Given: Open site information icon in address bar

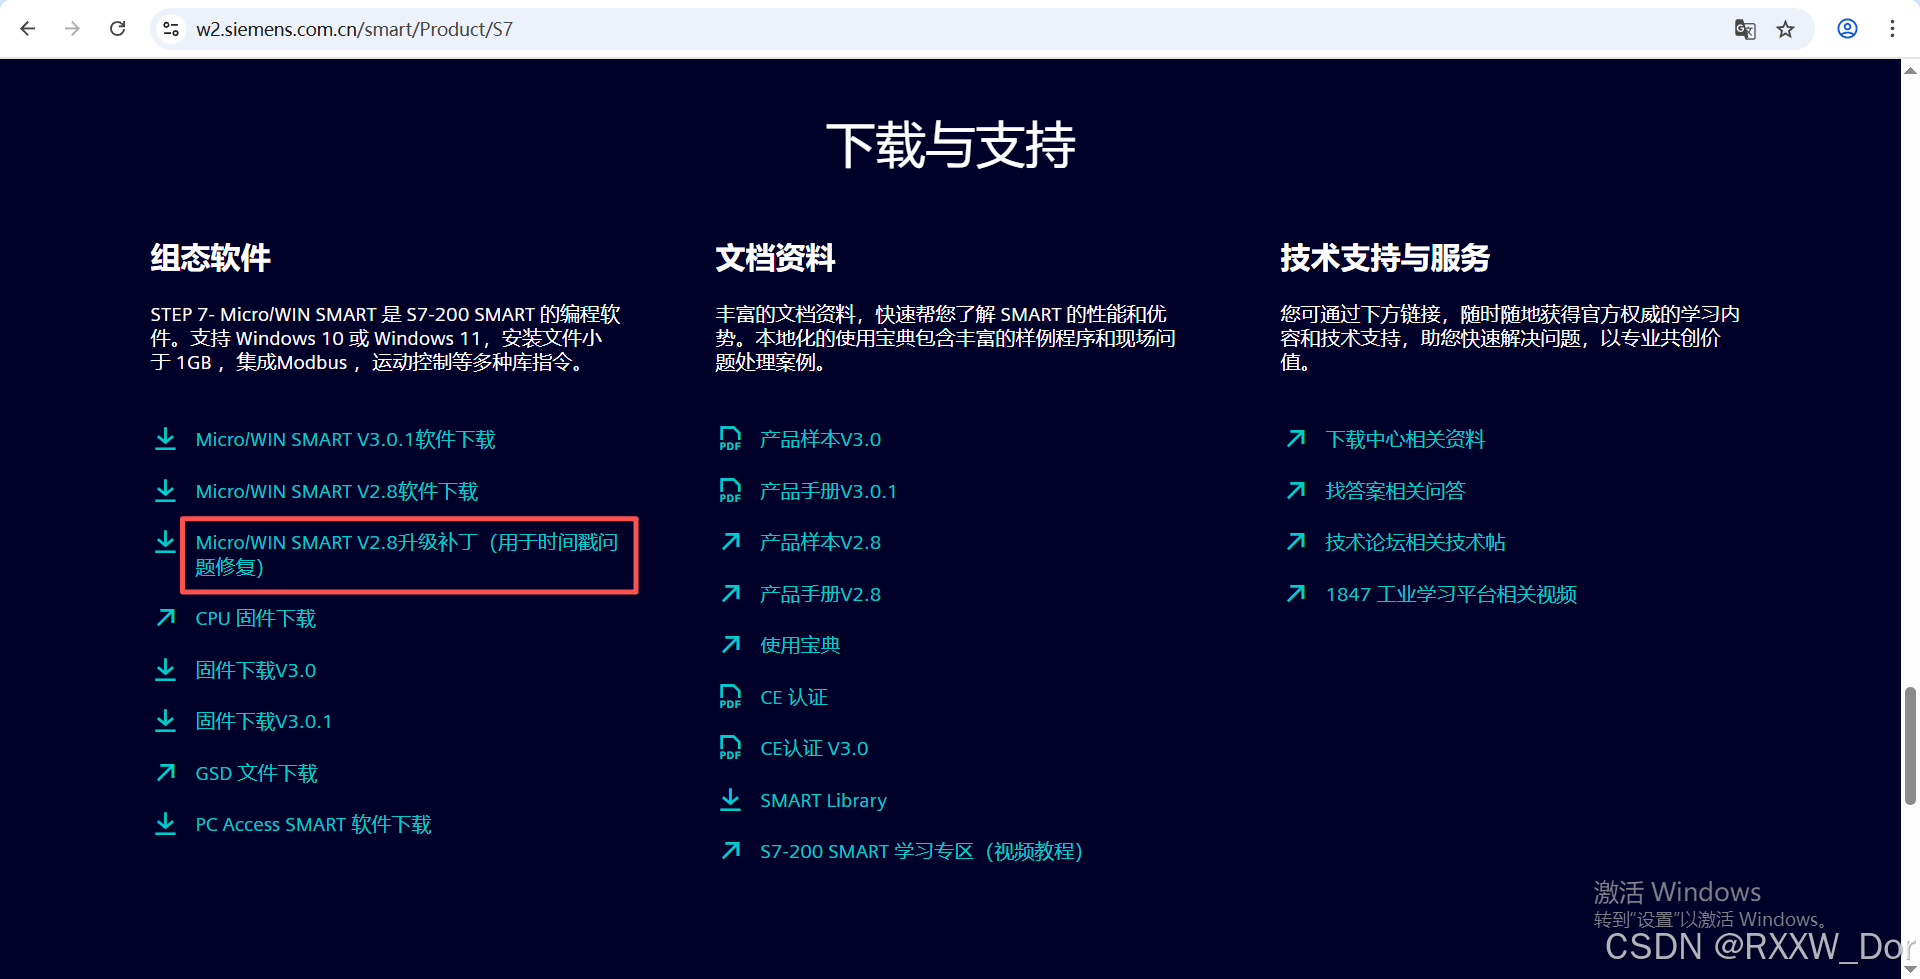Looking at the screenshot, I should point(171,29).
